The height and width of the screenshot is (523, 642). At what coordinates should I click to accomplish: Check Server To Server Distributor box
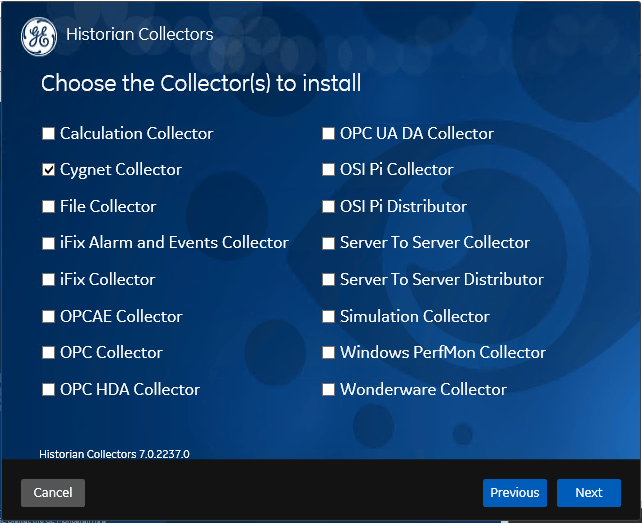pyautogui.click(x=328, y=280)
